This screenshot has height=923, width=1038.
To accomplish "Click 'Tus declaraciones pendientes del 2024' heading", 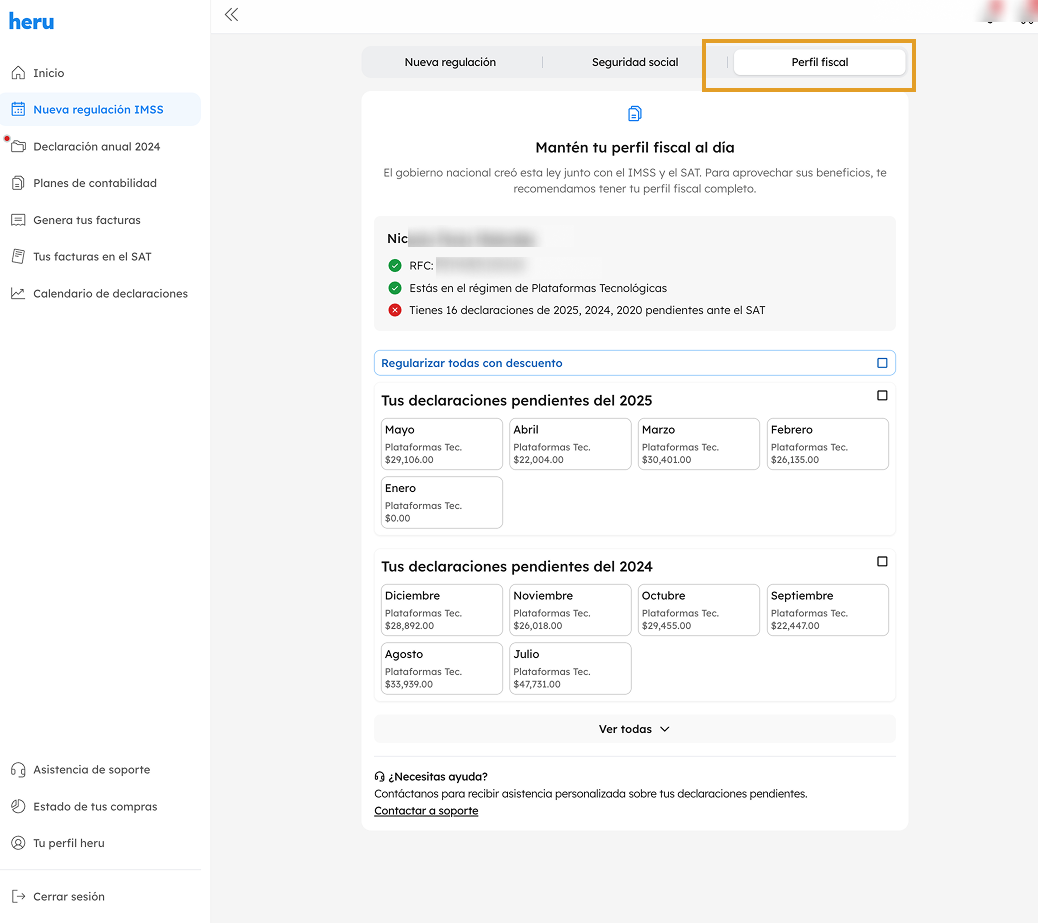I will point(516,567).
